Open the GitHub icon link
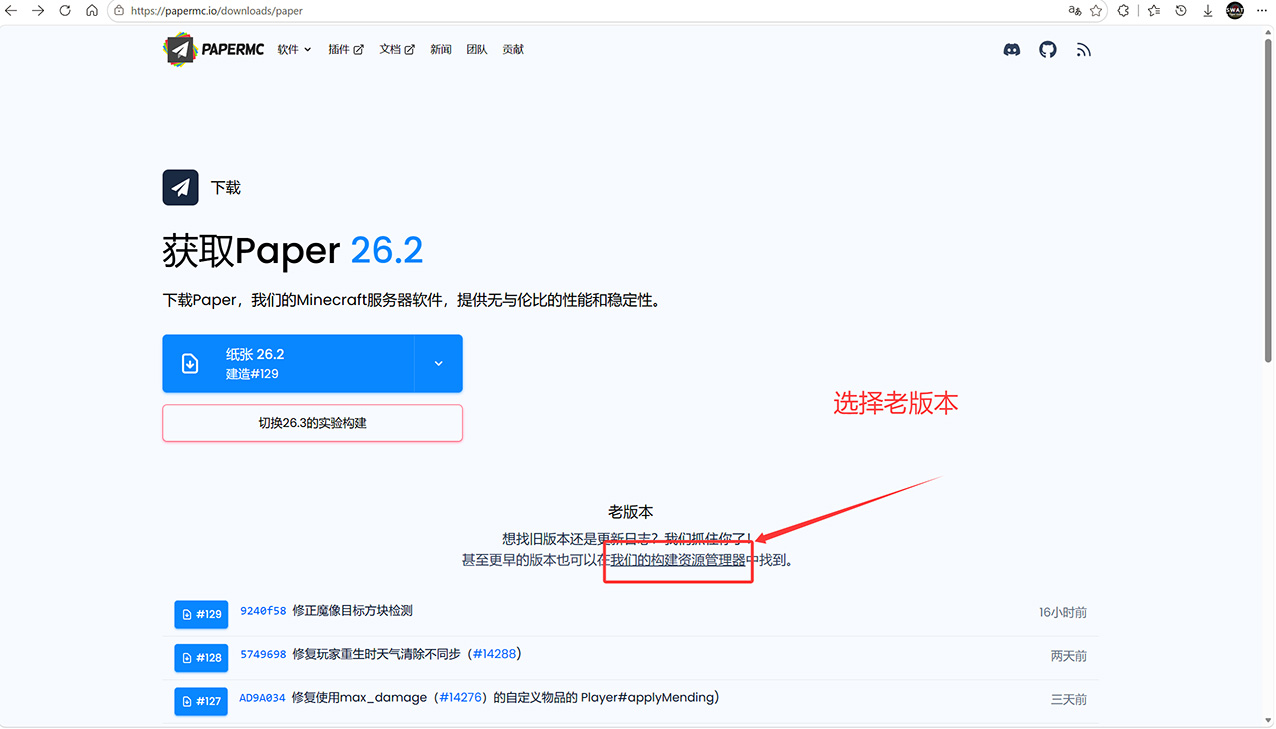The image size is (1276, 729). click(1048, 49)
